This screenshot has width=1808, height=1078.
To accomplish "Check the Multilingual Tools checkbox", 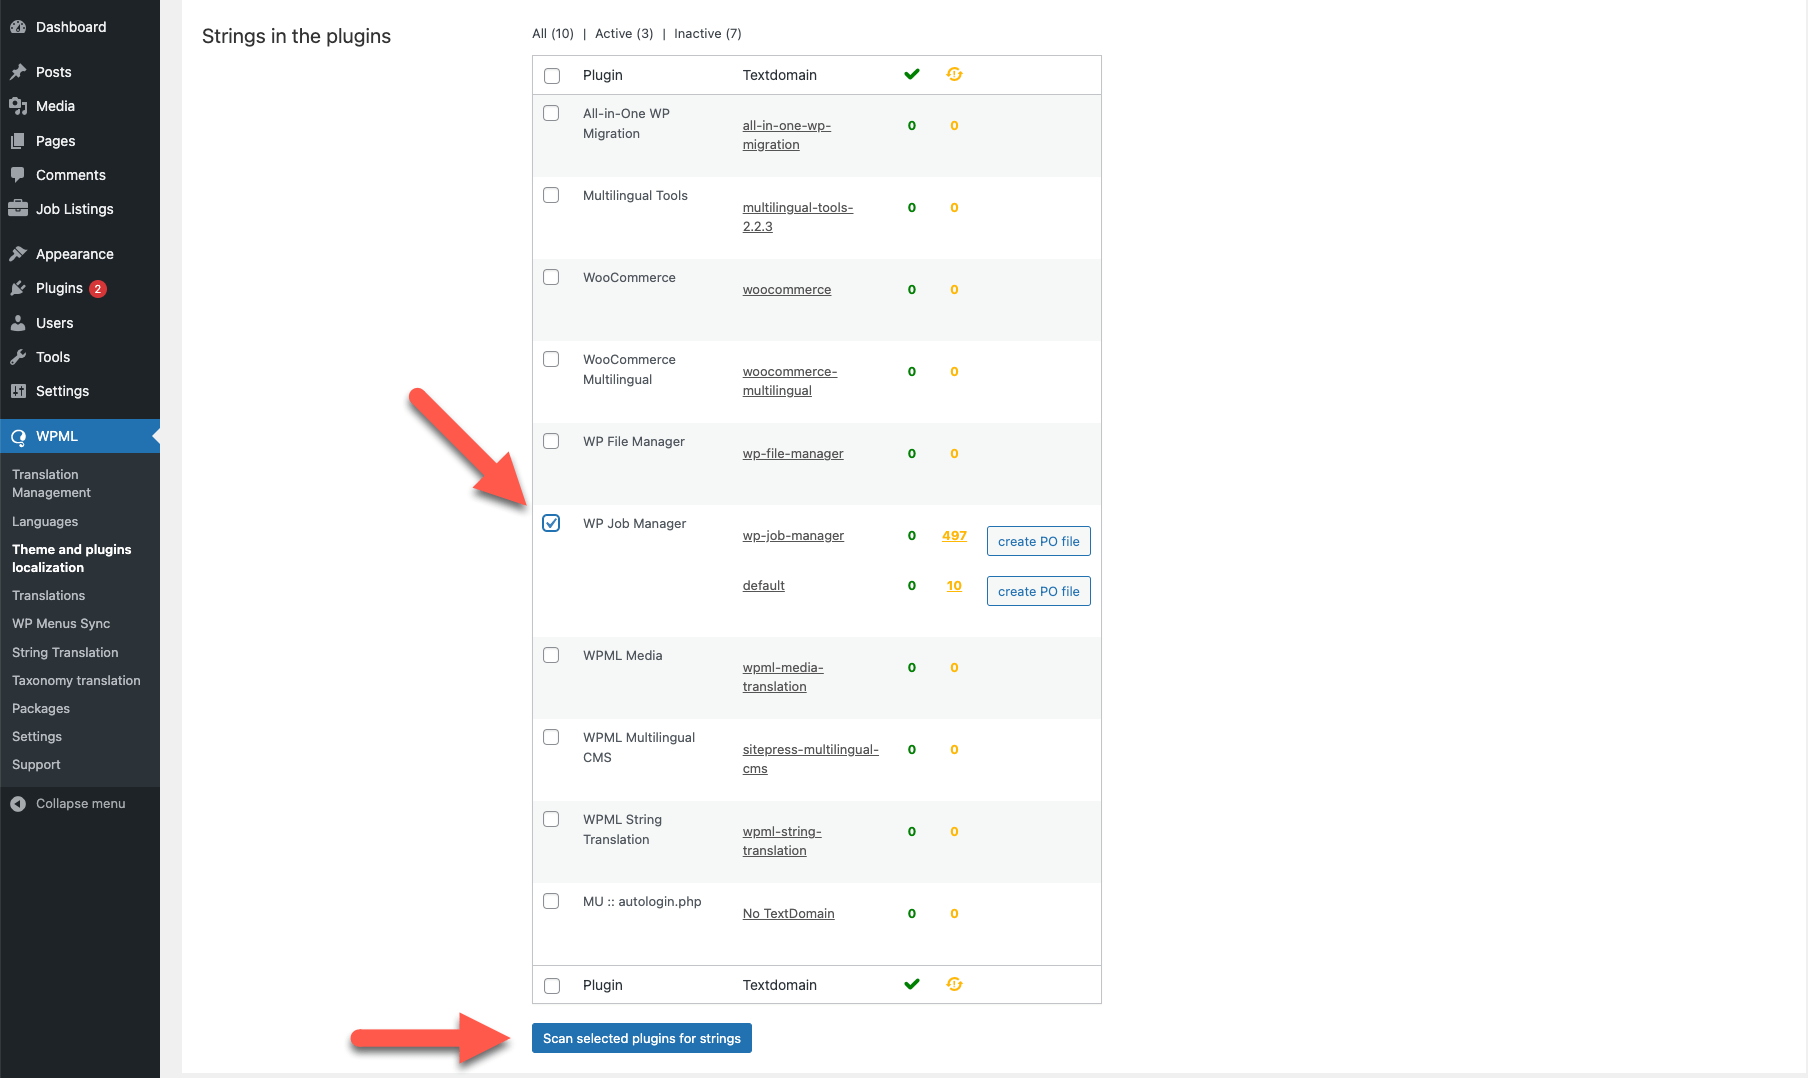I will [x=551, y=195].
